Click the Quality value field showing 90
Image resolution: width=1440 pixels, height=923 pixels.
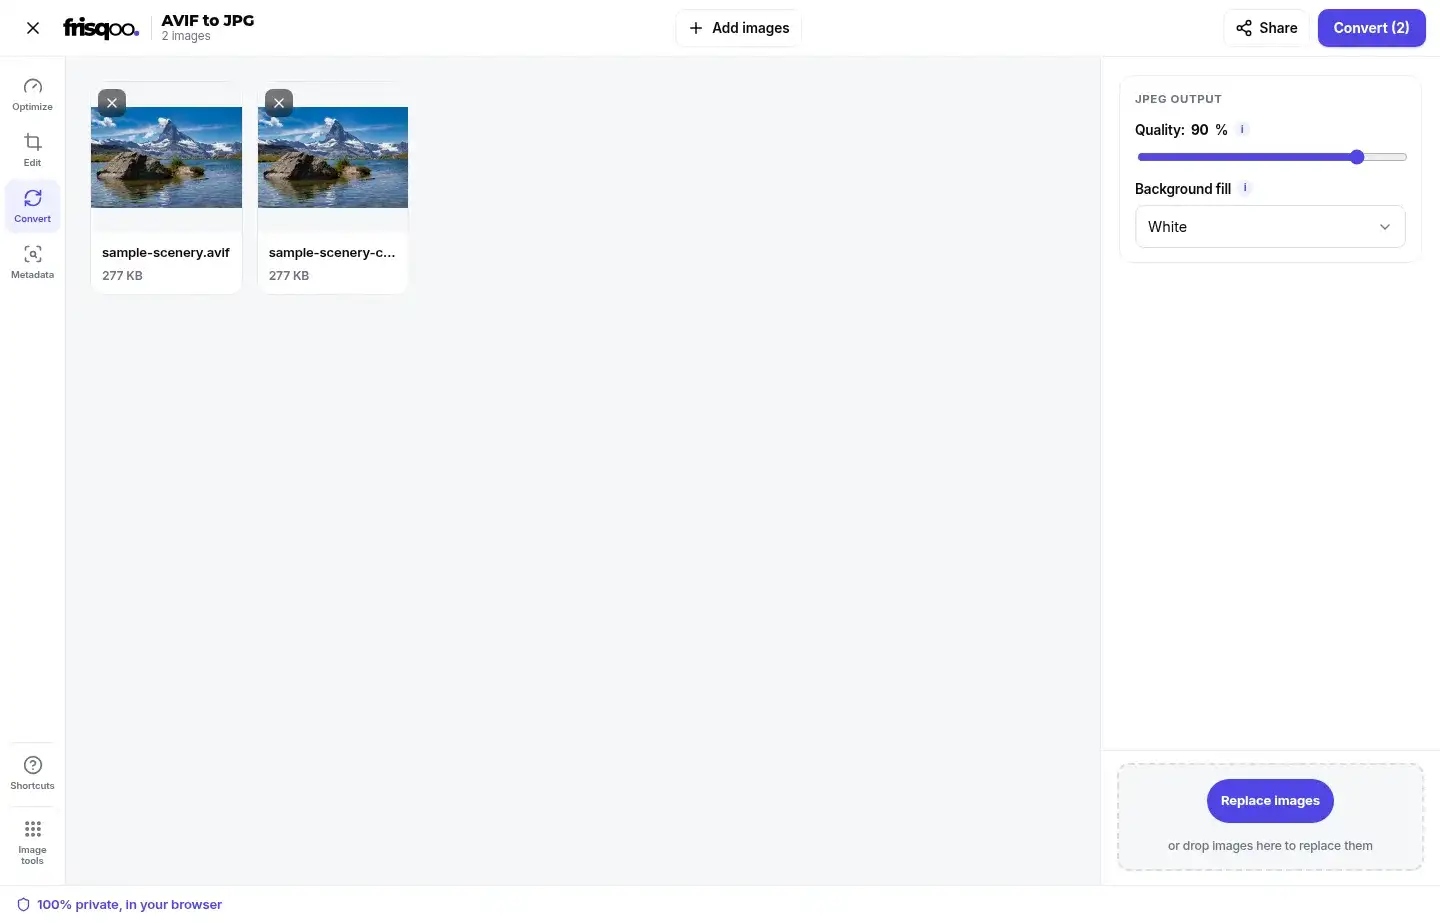coord(1200,130)
